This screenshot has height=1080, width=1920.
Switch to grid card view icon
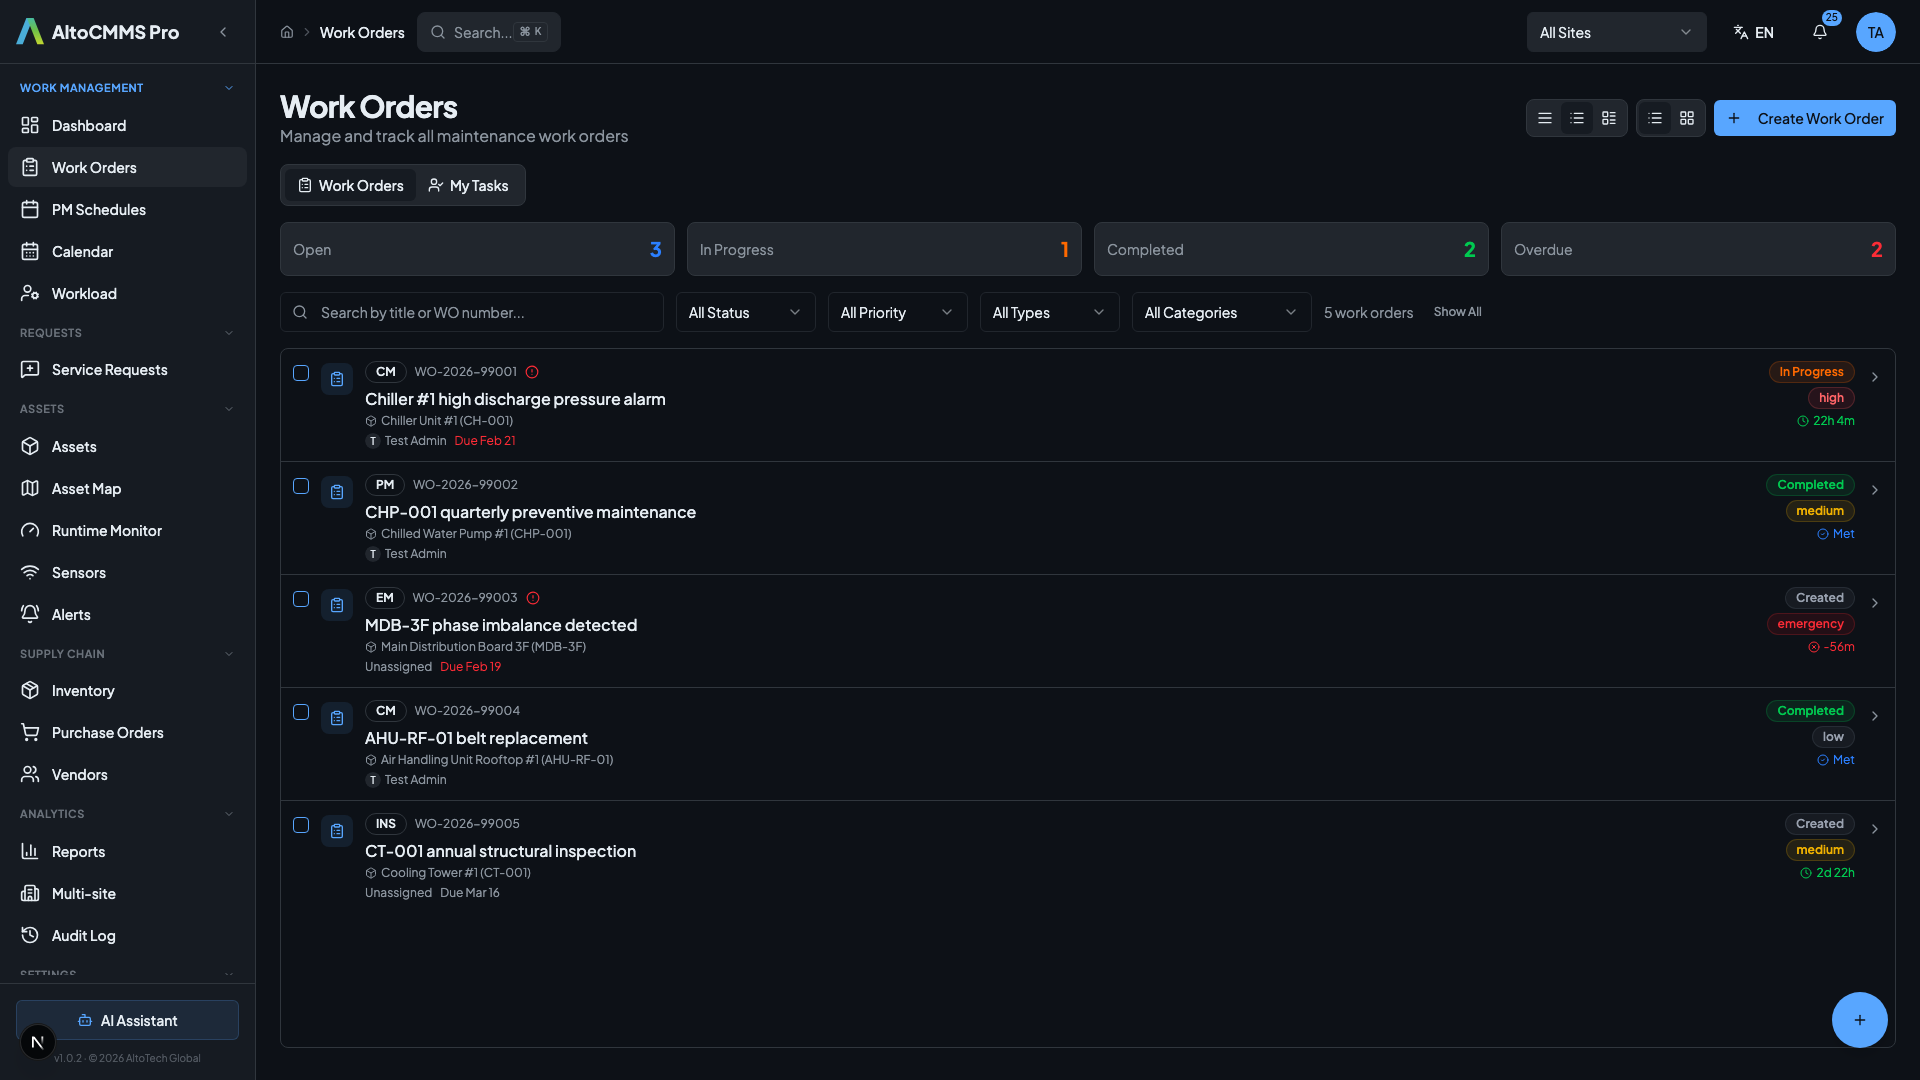[x=1687, y=118]
